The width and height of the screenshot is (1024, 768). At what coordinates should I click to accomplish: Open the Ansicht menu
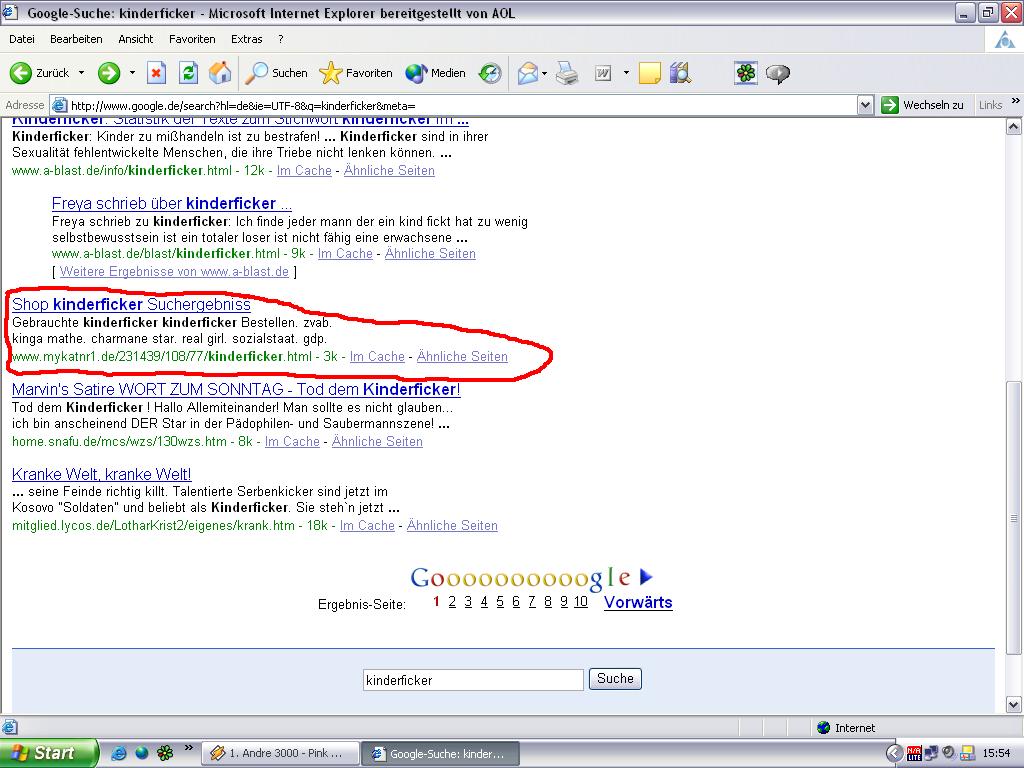[x=136, y=39]
